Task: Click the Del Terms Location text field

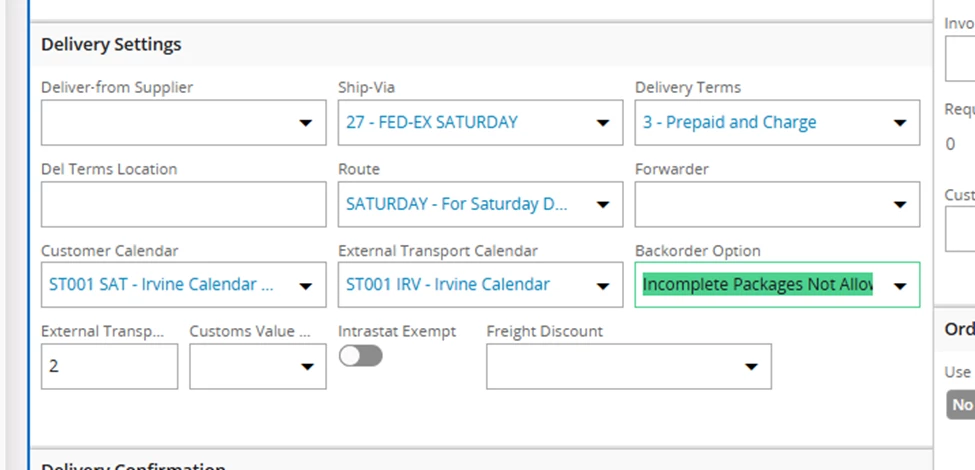Action: [183, 204]
